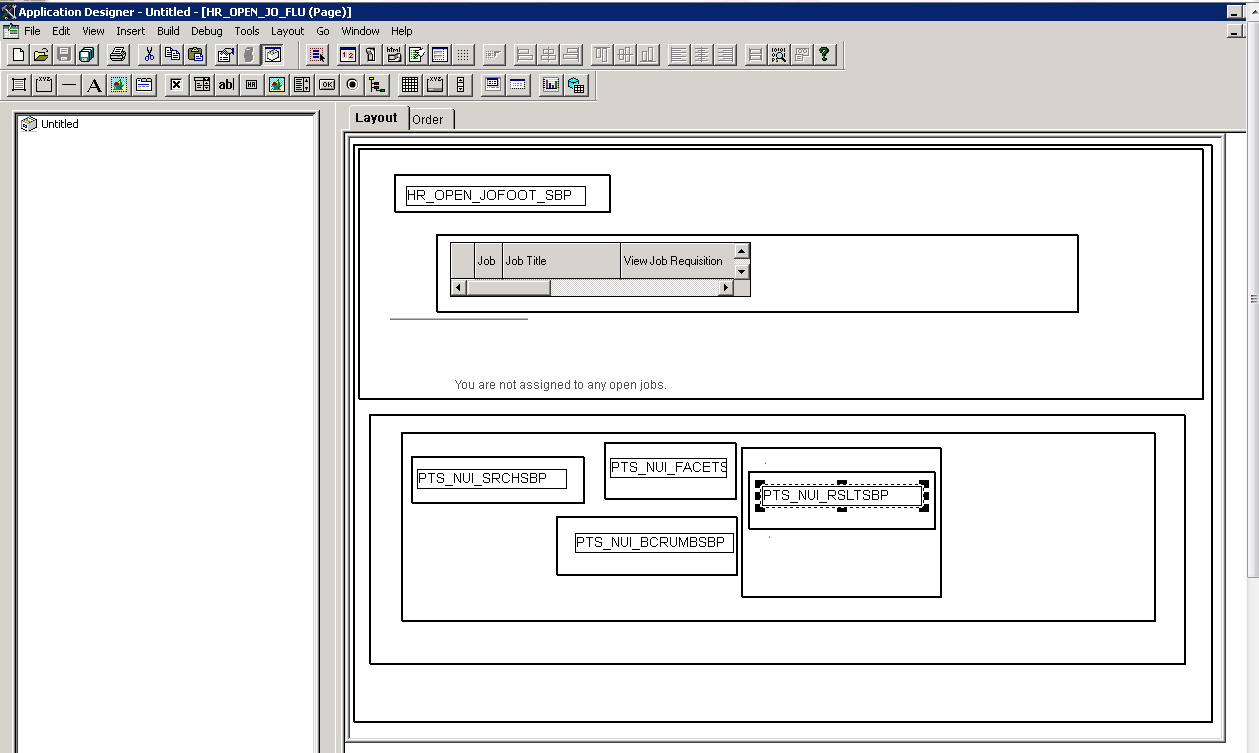
Task: Click the New definition icon
Action: [18, 54]
